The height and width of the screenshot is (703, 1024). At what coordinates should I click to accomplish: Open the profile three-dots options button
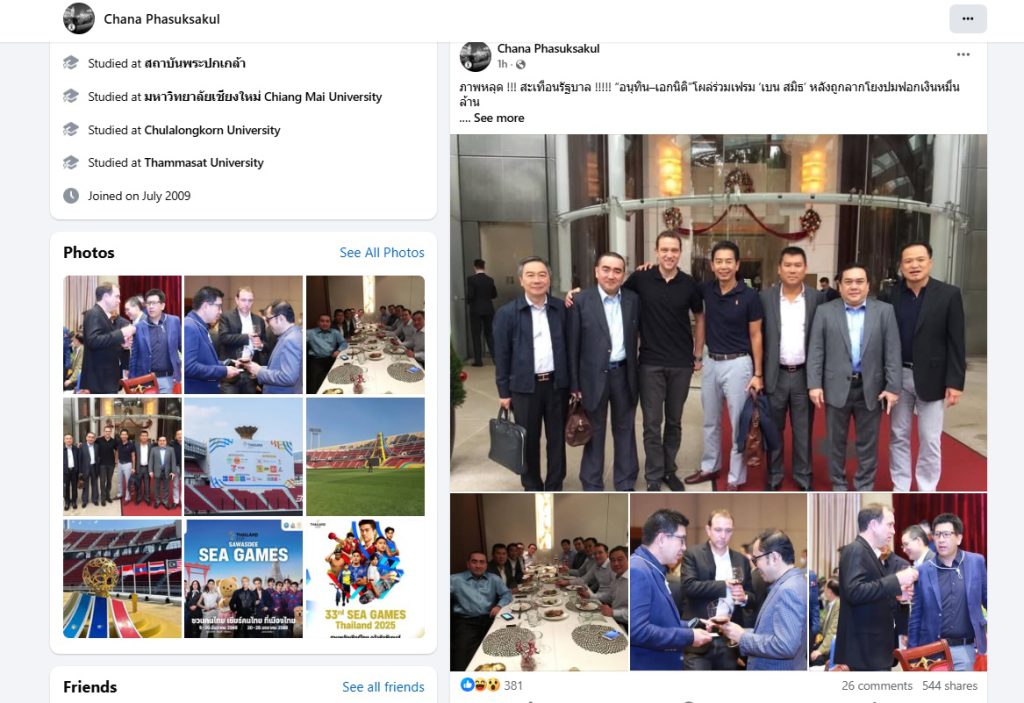point(968,19)
